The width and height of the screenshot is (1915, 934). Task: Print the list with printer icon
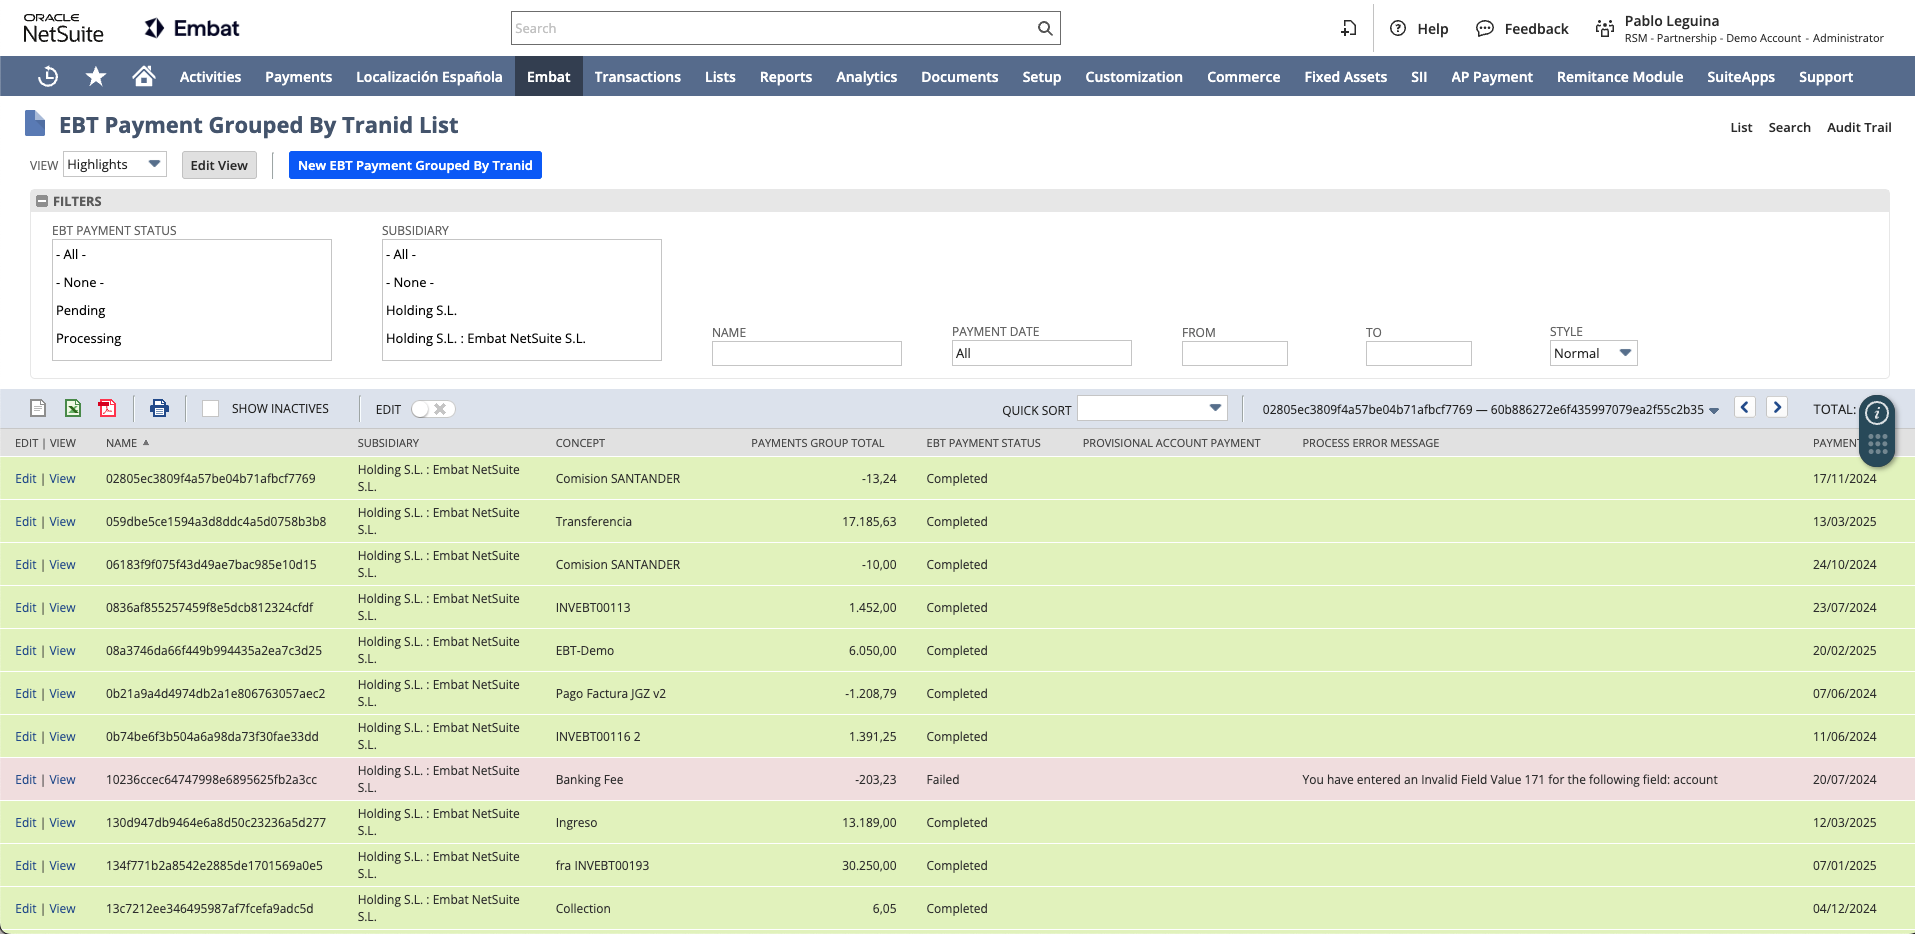[x=159, y=408]
